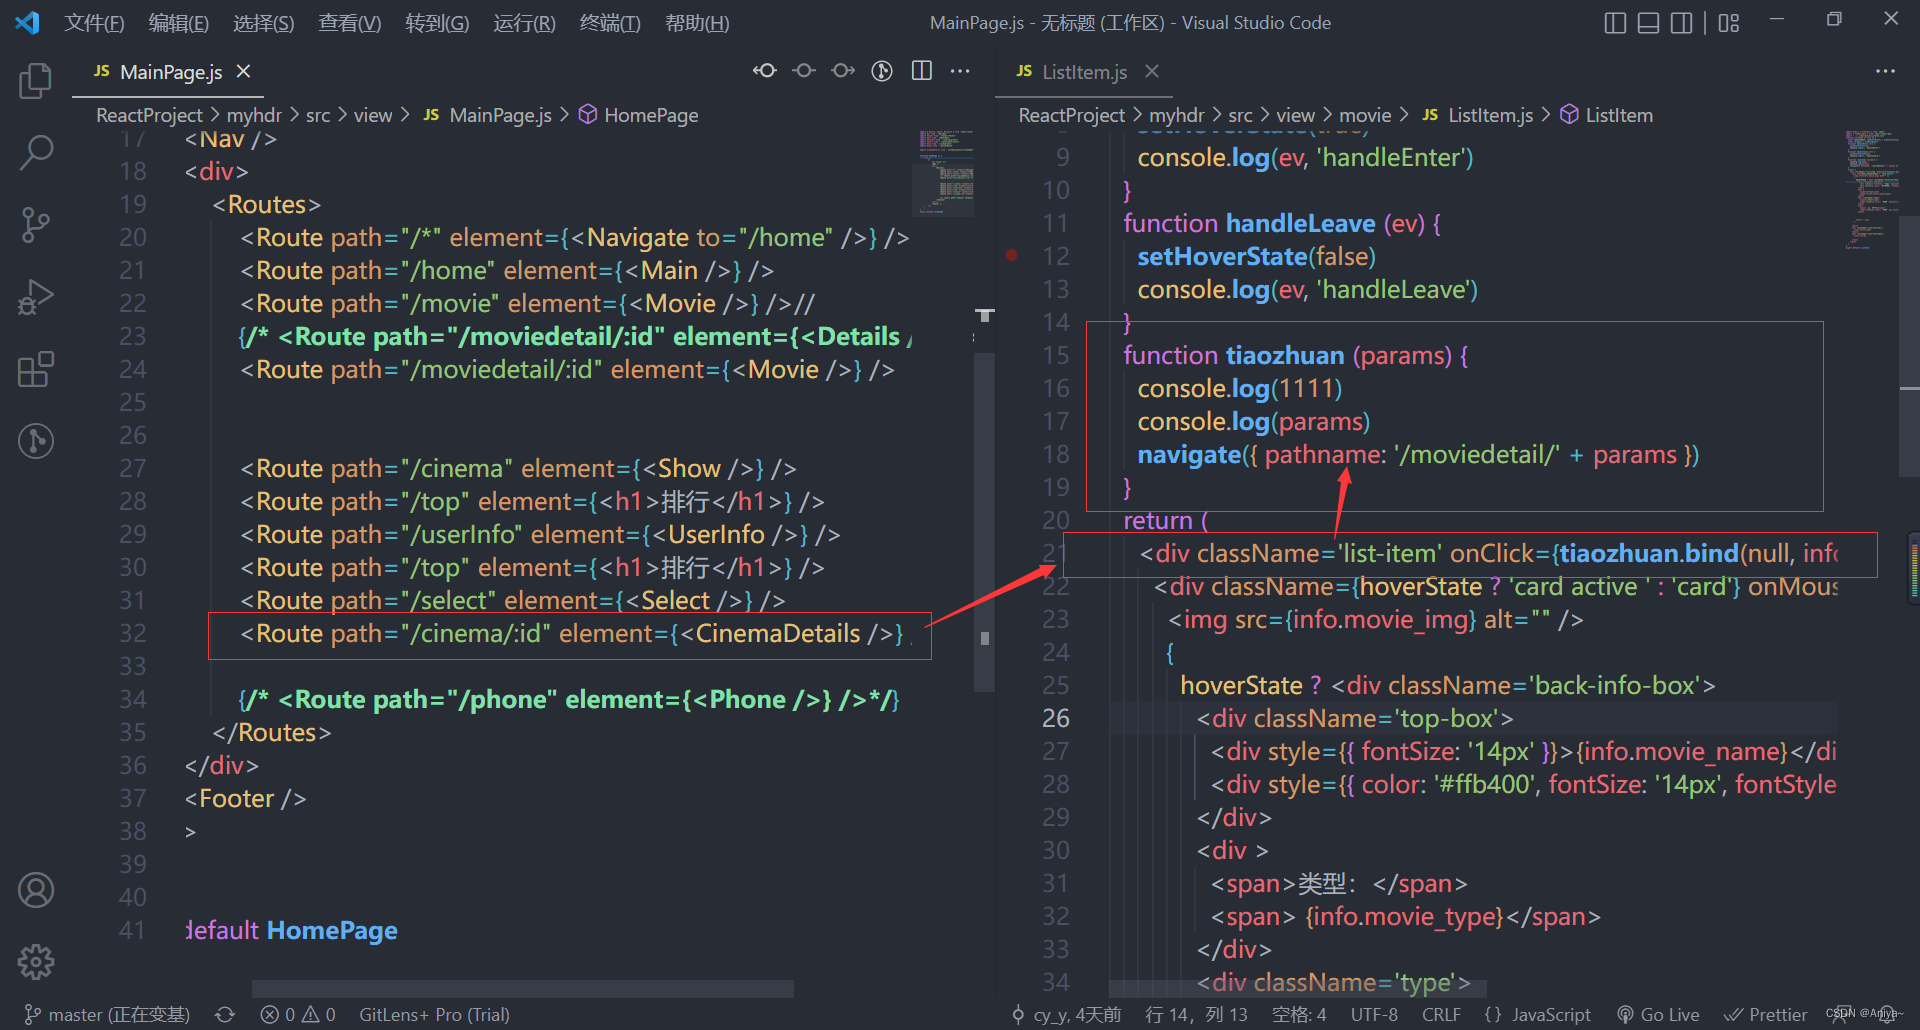Open the Manage settings gear
1920x1030 pixels.
36,962
